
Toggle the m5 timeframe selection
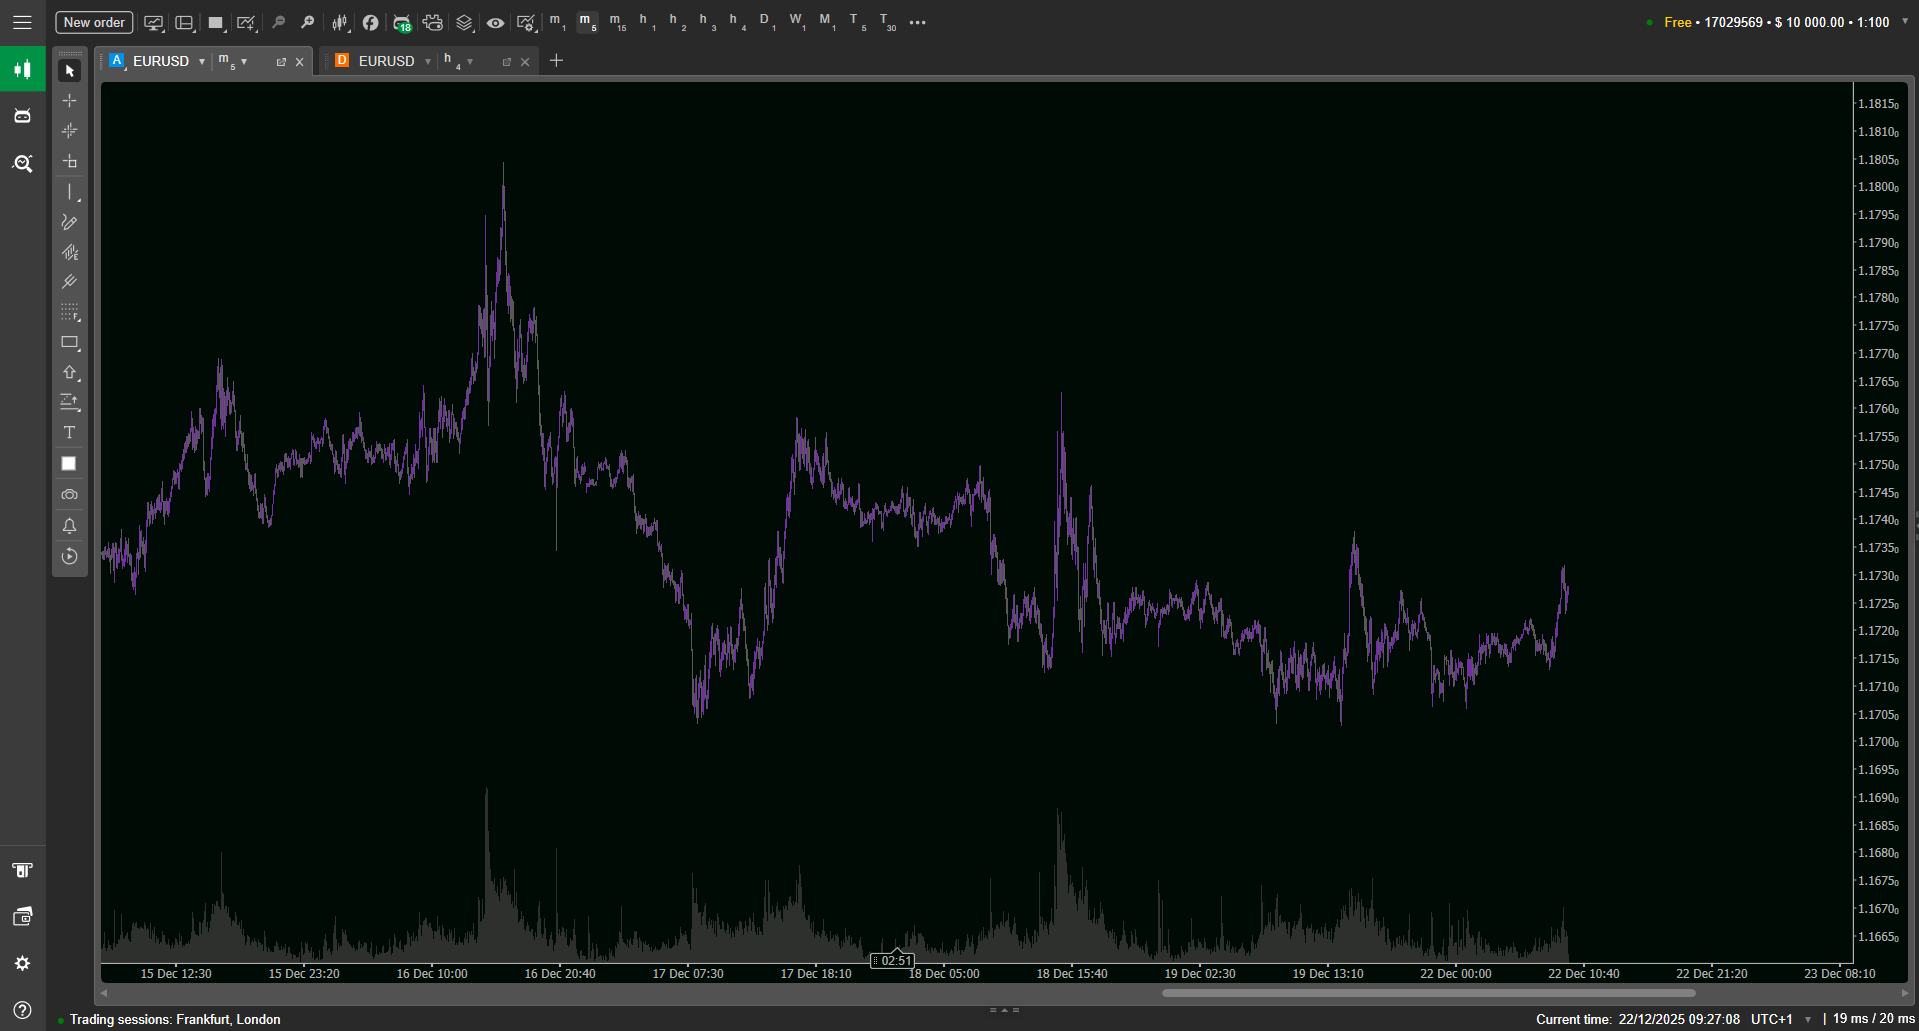pyautogui.click(x=587, y=22)
